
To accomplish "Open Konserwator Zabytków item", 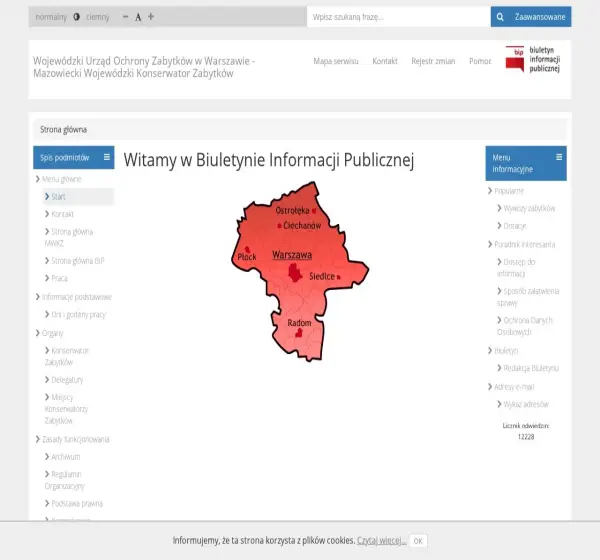I will [x=67, y=356].
